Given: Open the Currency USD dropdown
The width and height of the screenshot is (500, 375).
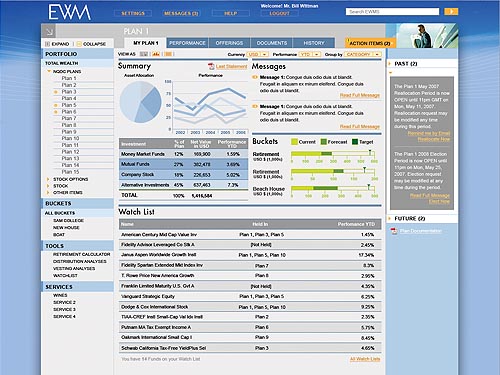Looking at the screenshot, I should pyautogui.click(x=258, y=54).
